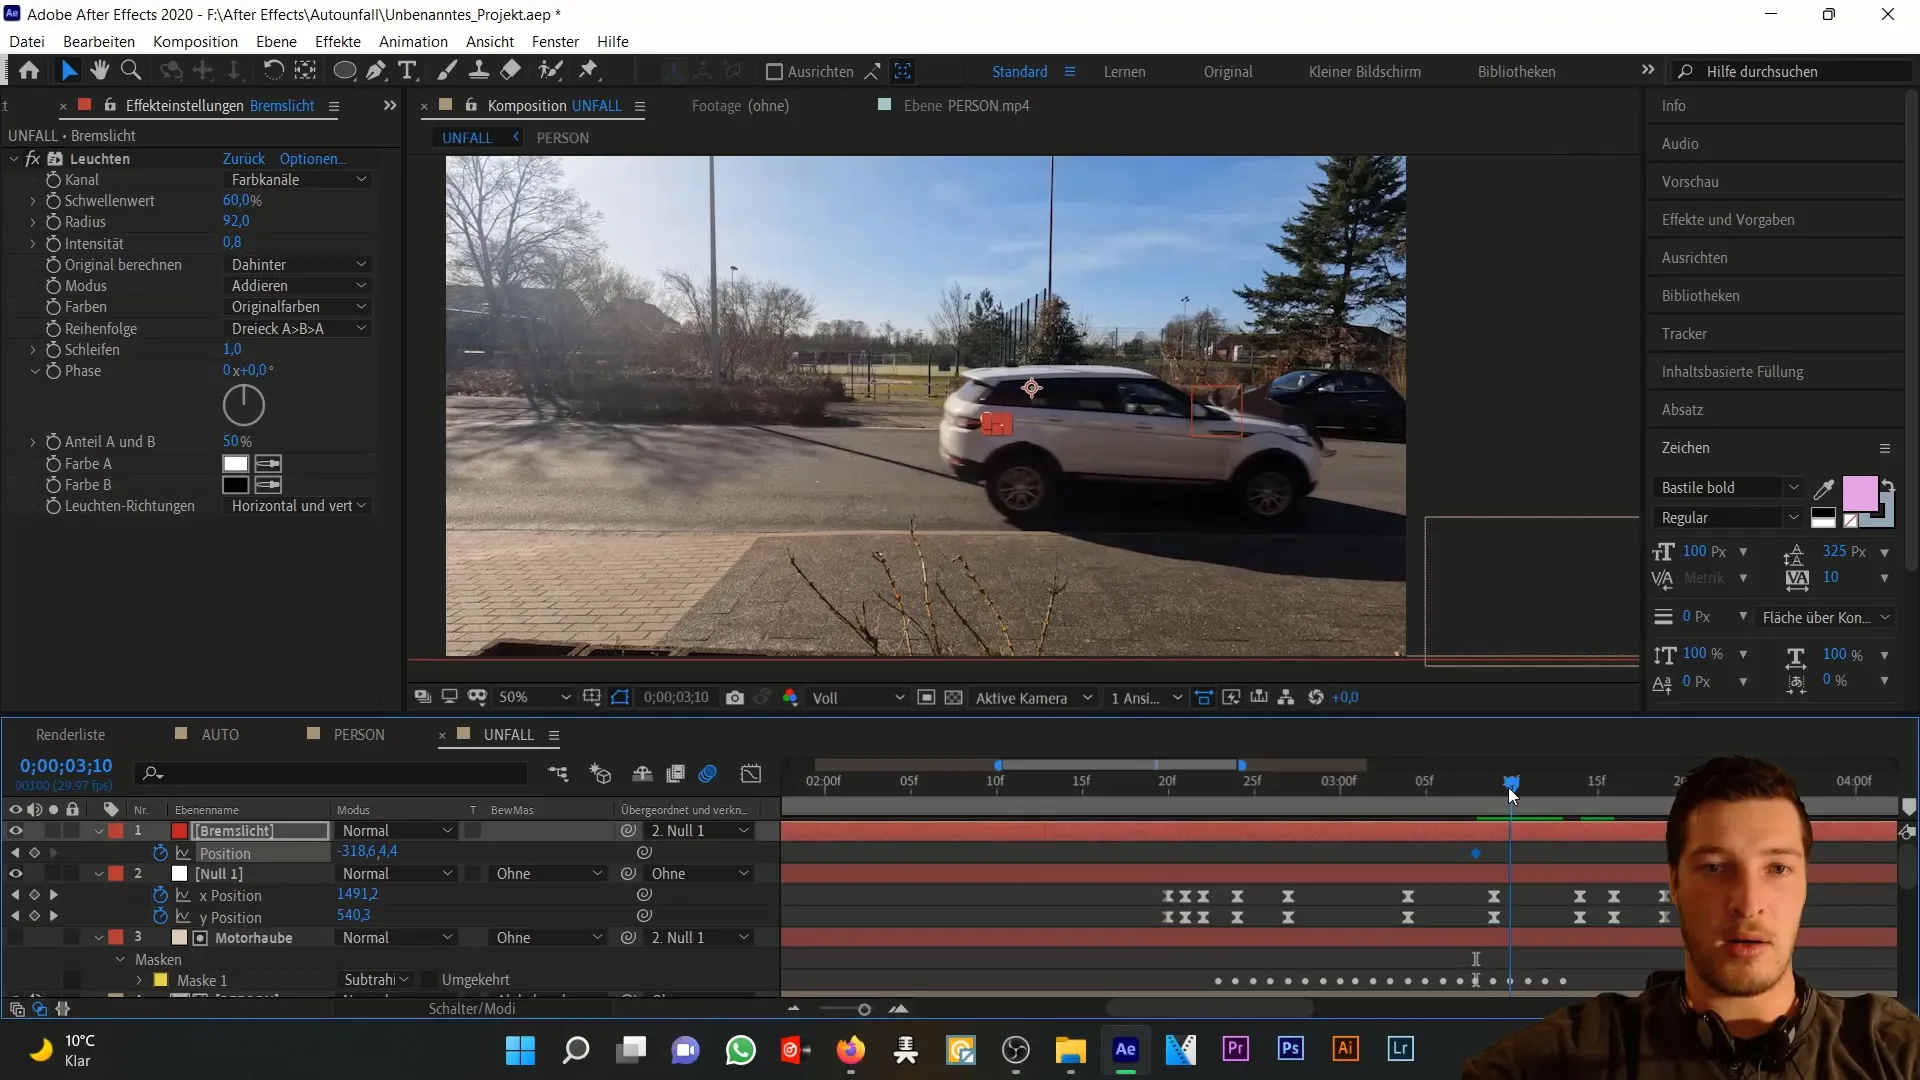Screen dimensions: 1920x1080
Task: Toggle lock on Komposition UNFALL viewer
Action: tap(470, 106)
